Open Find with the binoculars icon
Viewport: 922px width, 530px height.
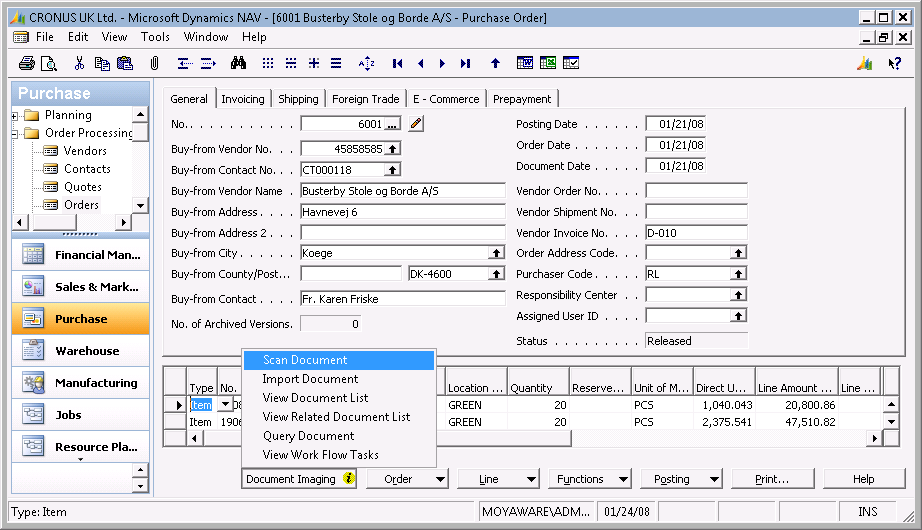point(238,63)
